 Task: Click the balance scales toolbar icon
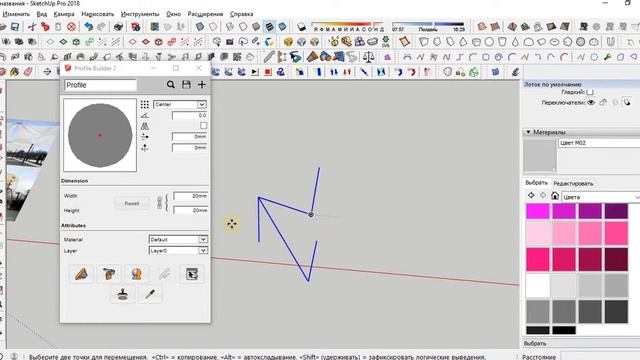point(369,56)
